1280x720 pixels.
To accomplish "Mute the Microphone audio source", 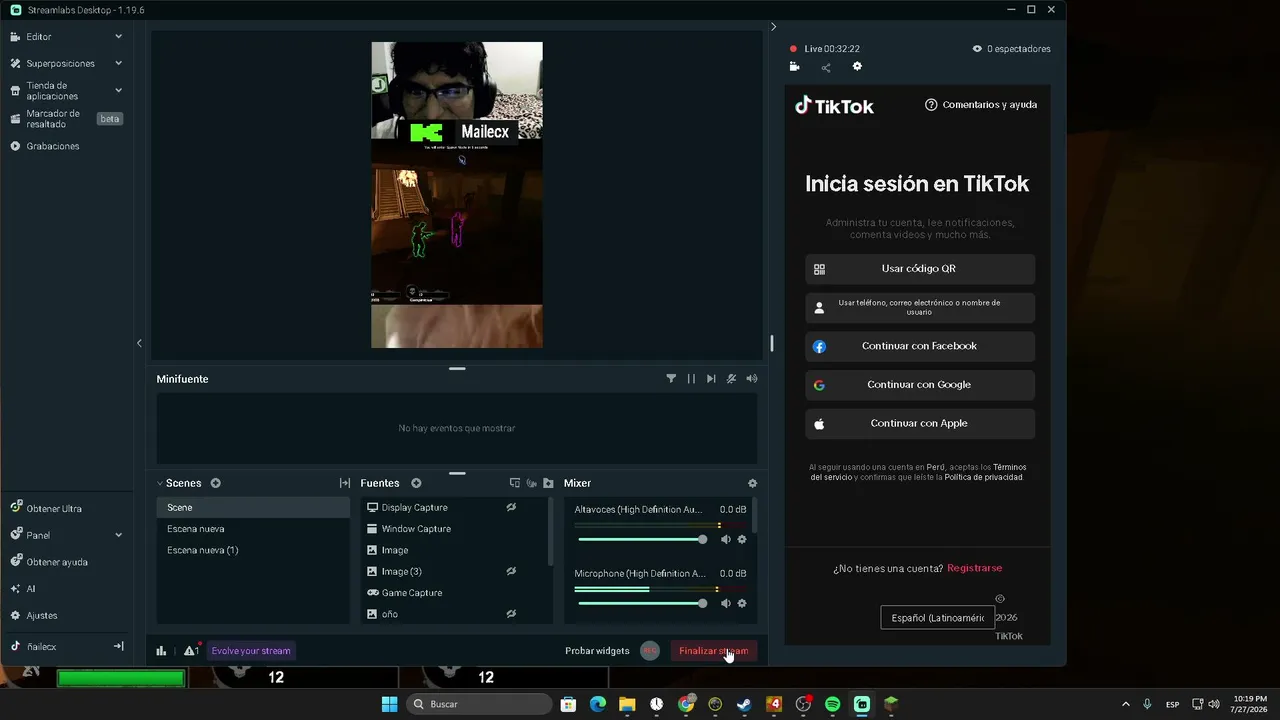I will [726, 603].
